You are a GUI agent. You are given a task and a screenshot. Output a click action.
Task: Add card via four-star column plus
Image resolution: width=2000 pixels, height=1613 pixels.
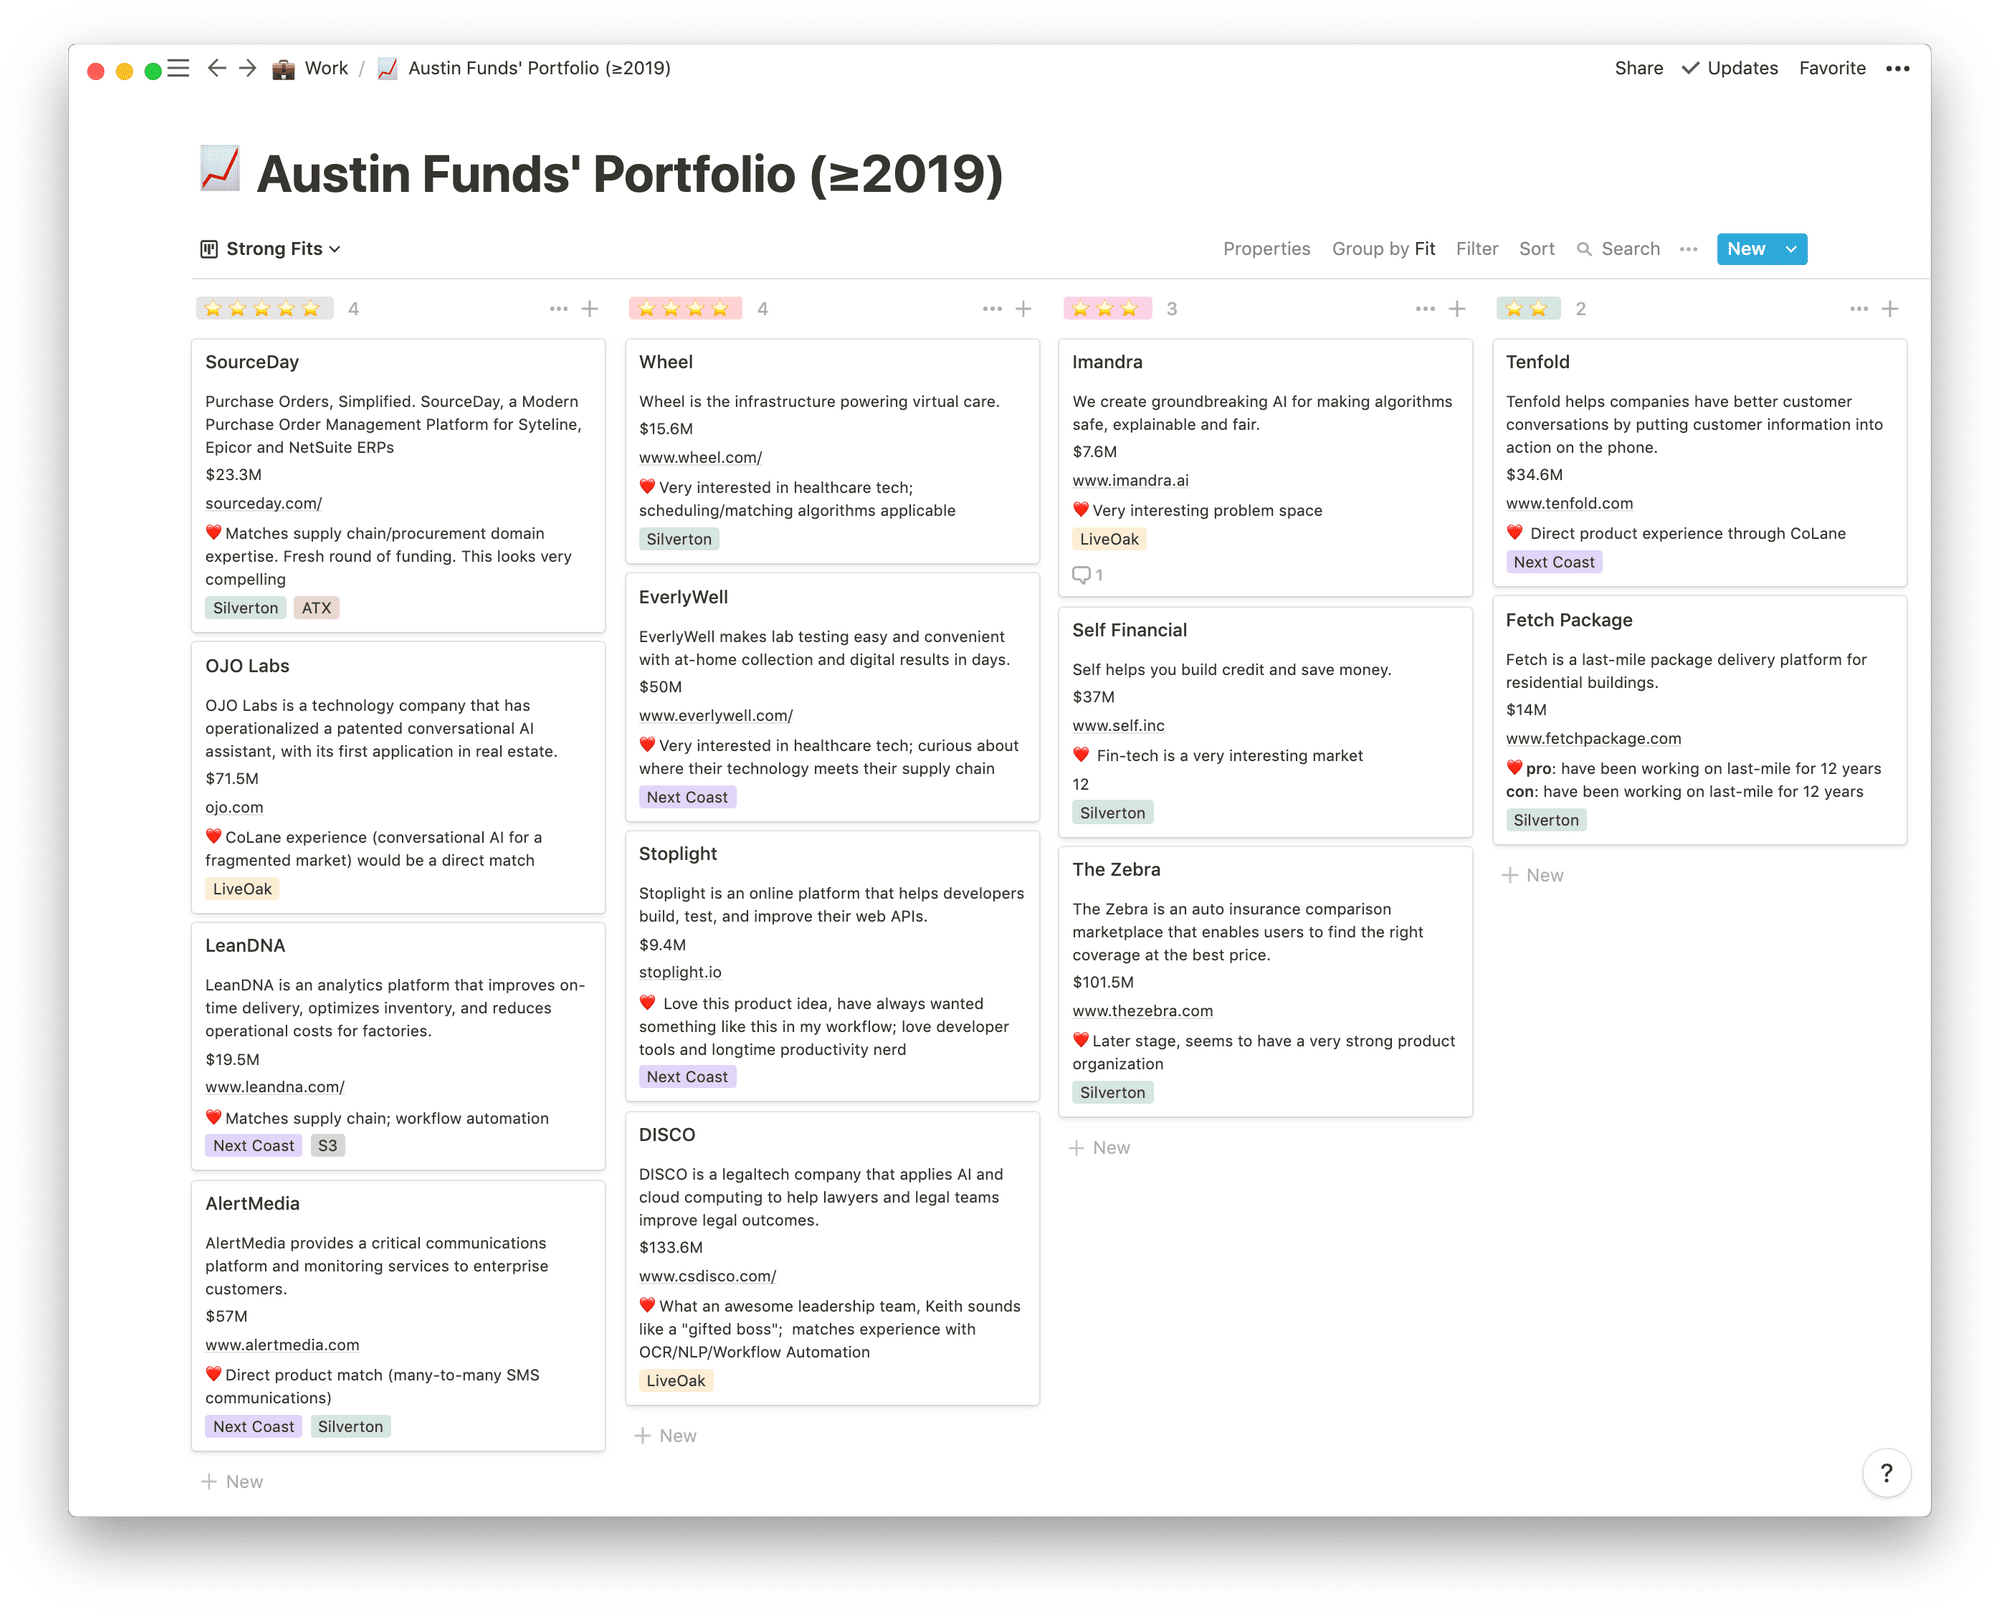point(1024,309)
